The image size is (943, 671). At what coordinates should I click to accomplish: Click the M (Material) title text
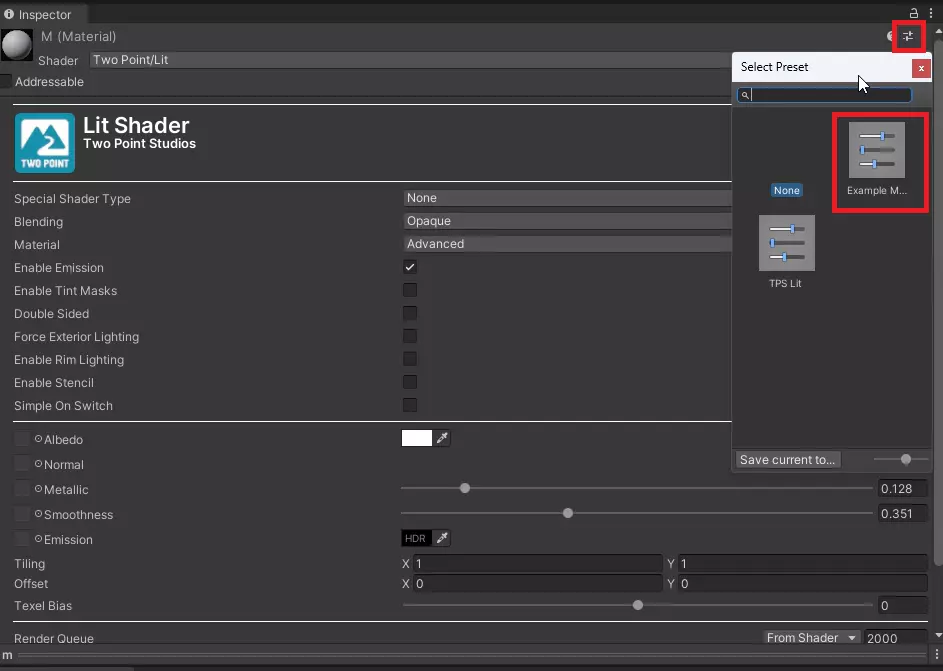pos(78,36)
